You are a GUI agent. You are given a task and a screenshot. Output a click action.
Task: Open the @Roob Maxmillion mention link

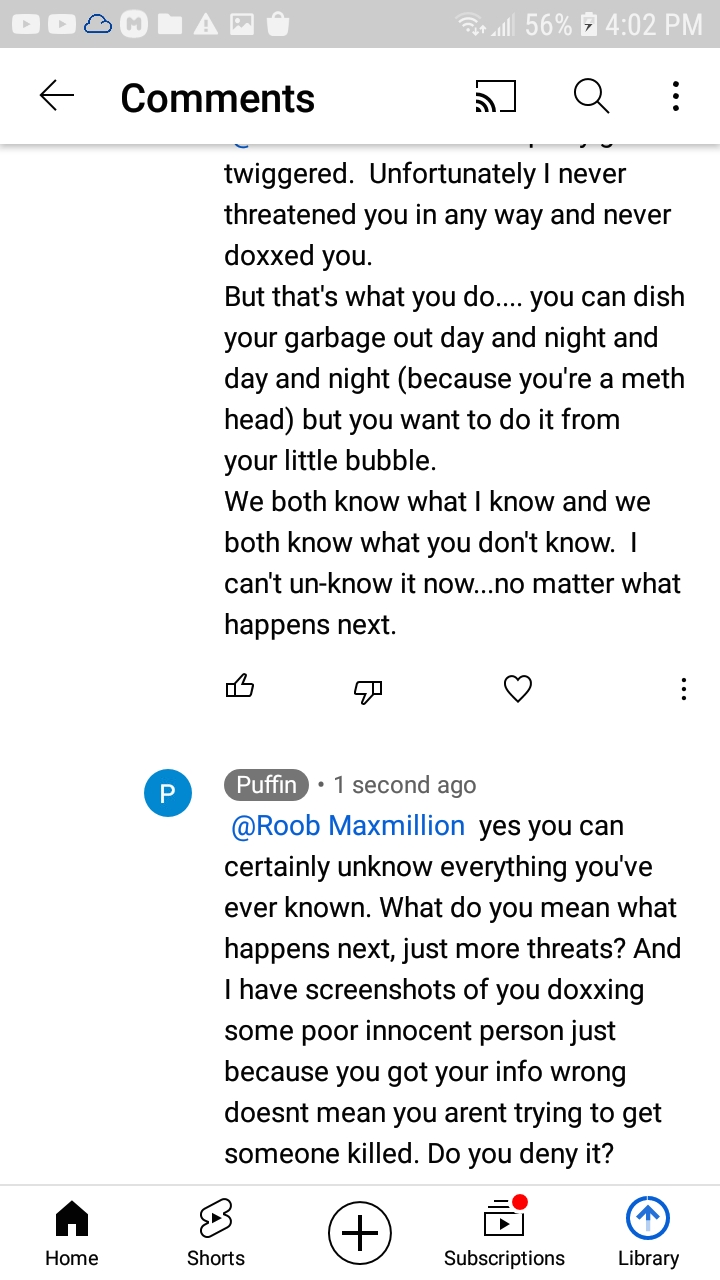(348, 826)
